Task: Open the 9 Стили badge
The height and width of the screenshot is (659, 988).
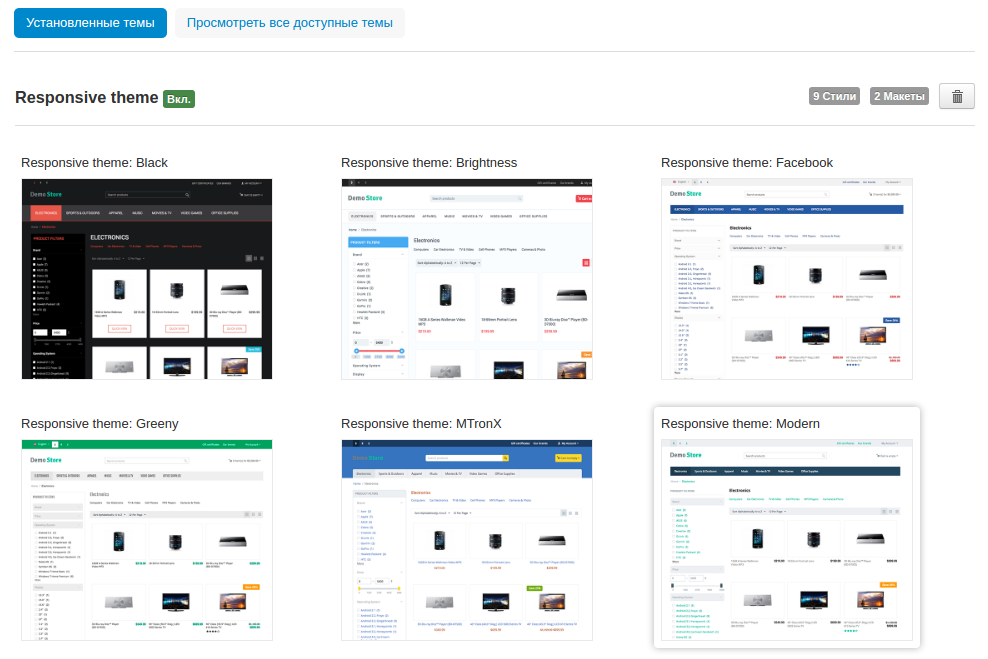Action: click(x=834, y=97)
